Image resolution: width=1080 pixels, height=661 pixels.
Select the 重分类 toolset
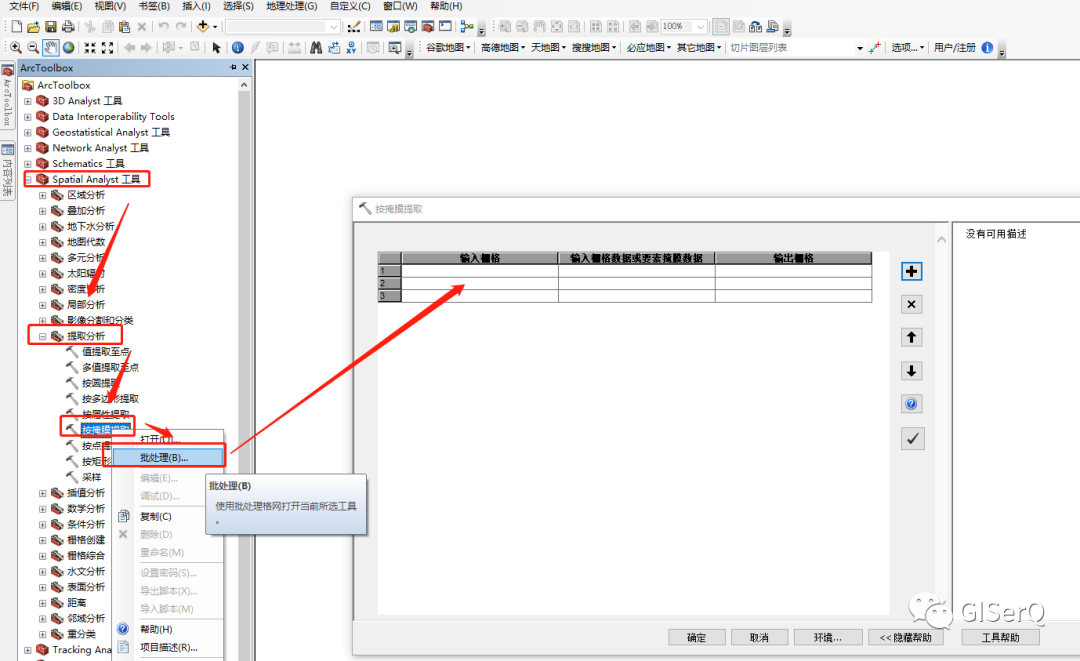coord(81,634)
